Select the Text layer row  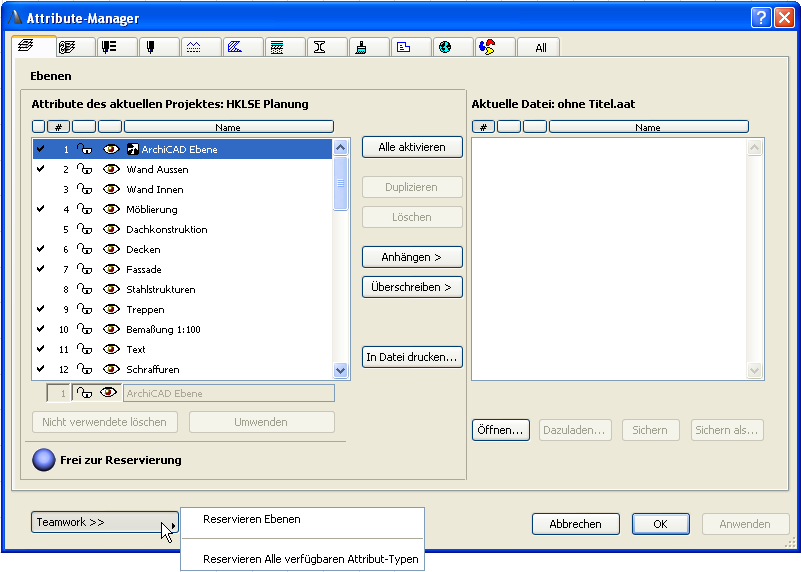[x=182, y=349]
